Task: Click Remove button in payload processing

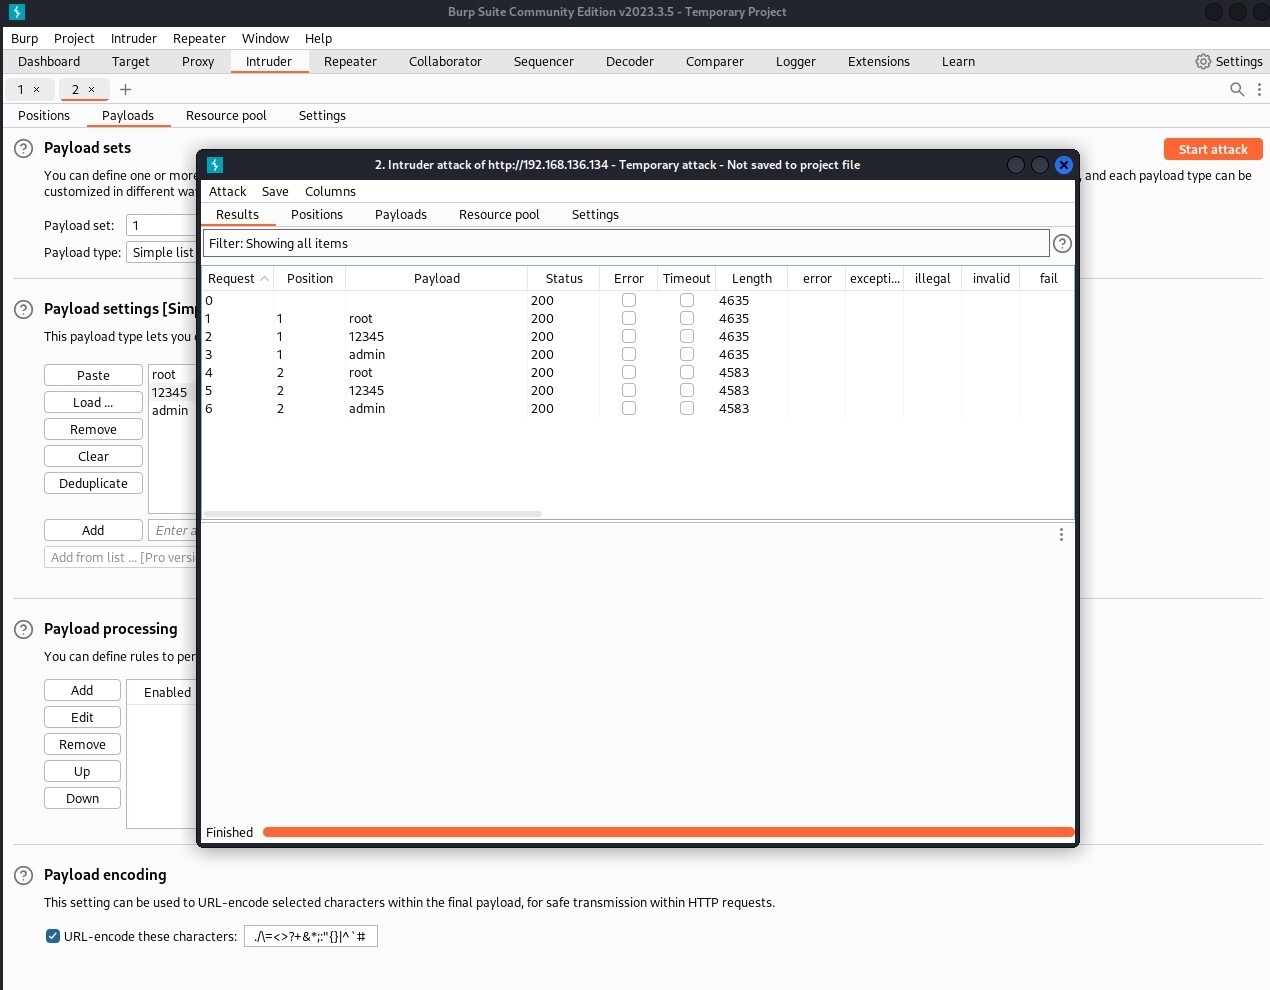Action: click(x=82, y=745)
